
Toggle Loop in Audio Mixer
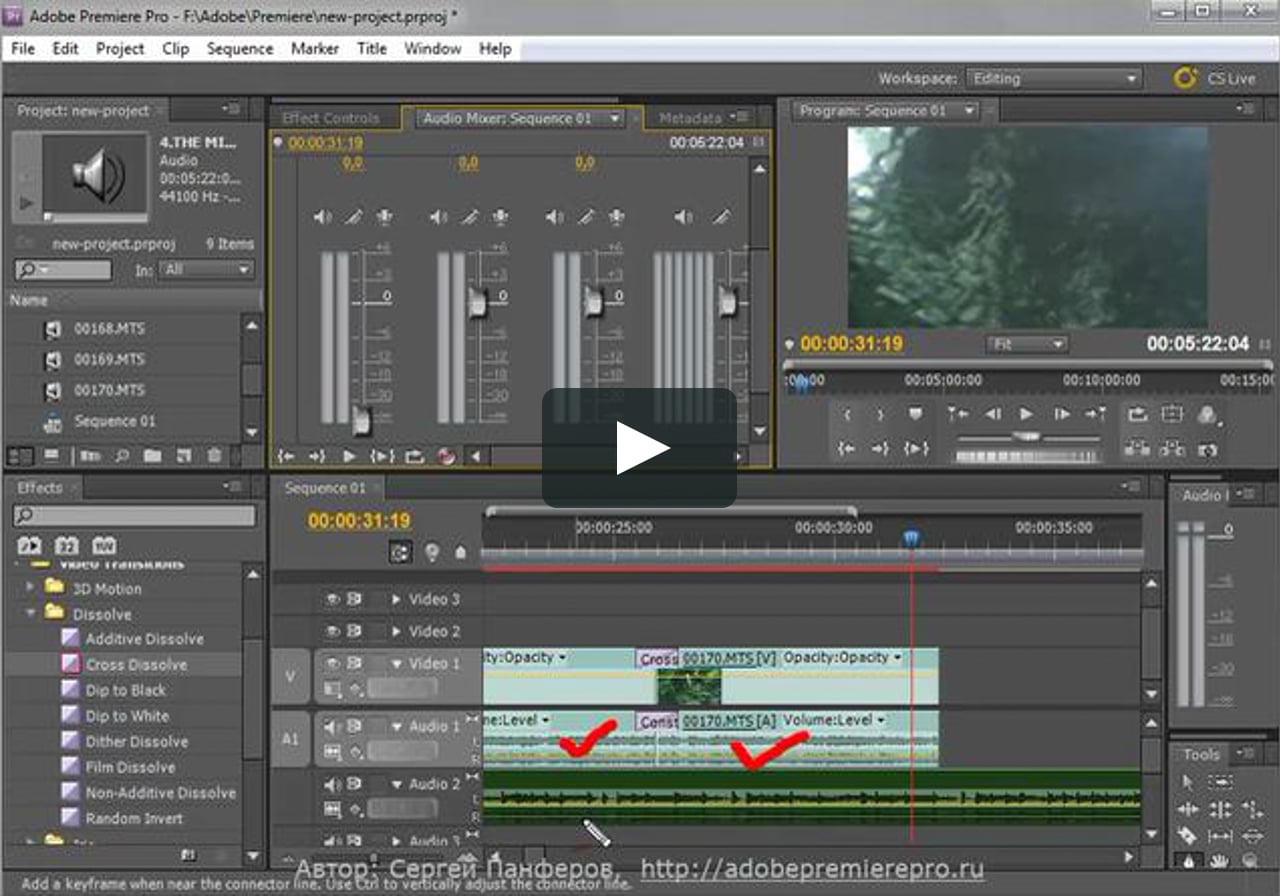click(414, 456)
